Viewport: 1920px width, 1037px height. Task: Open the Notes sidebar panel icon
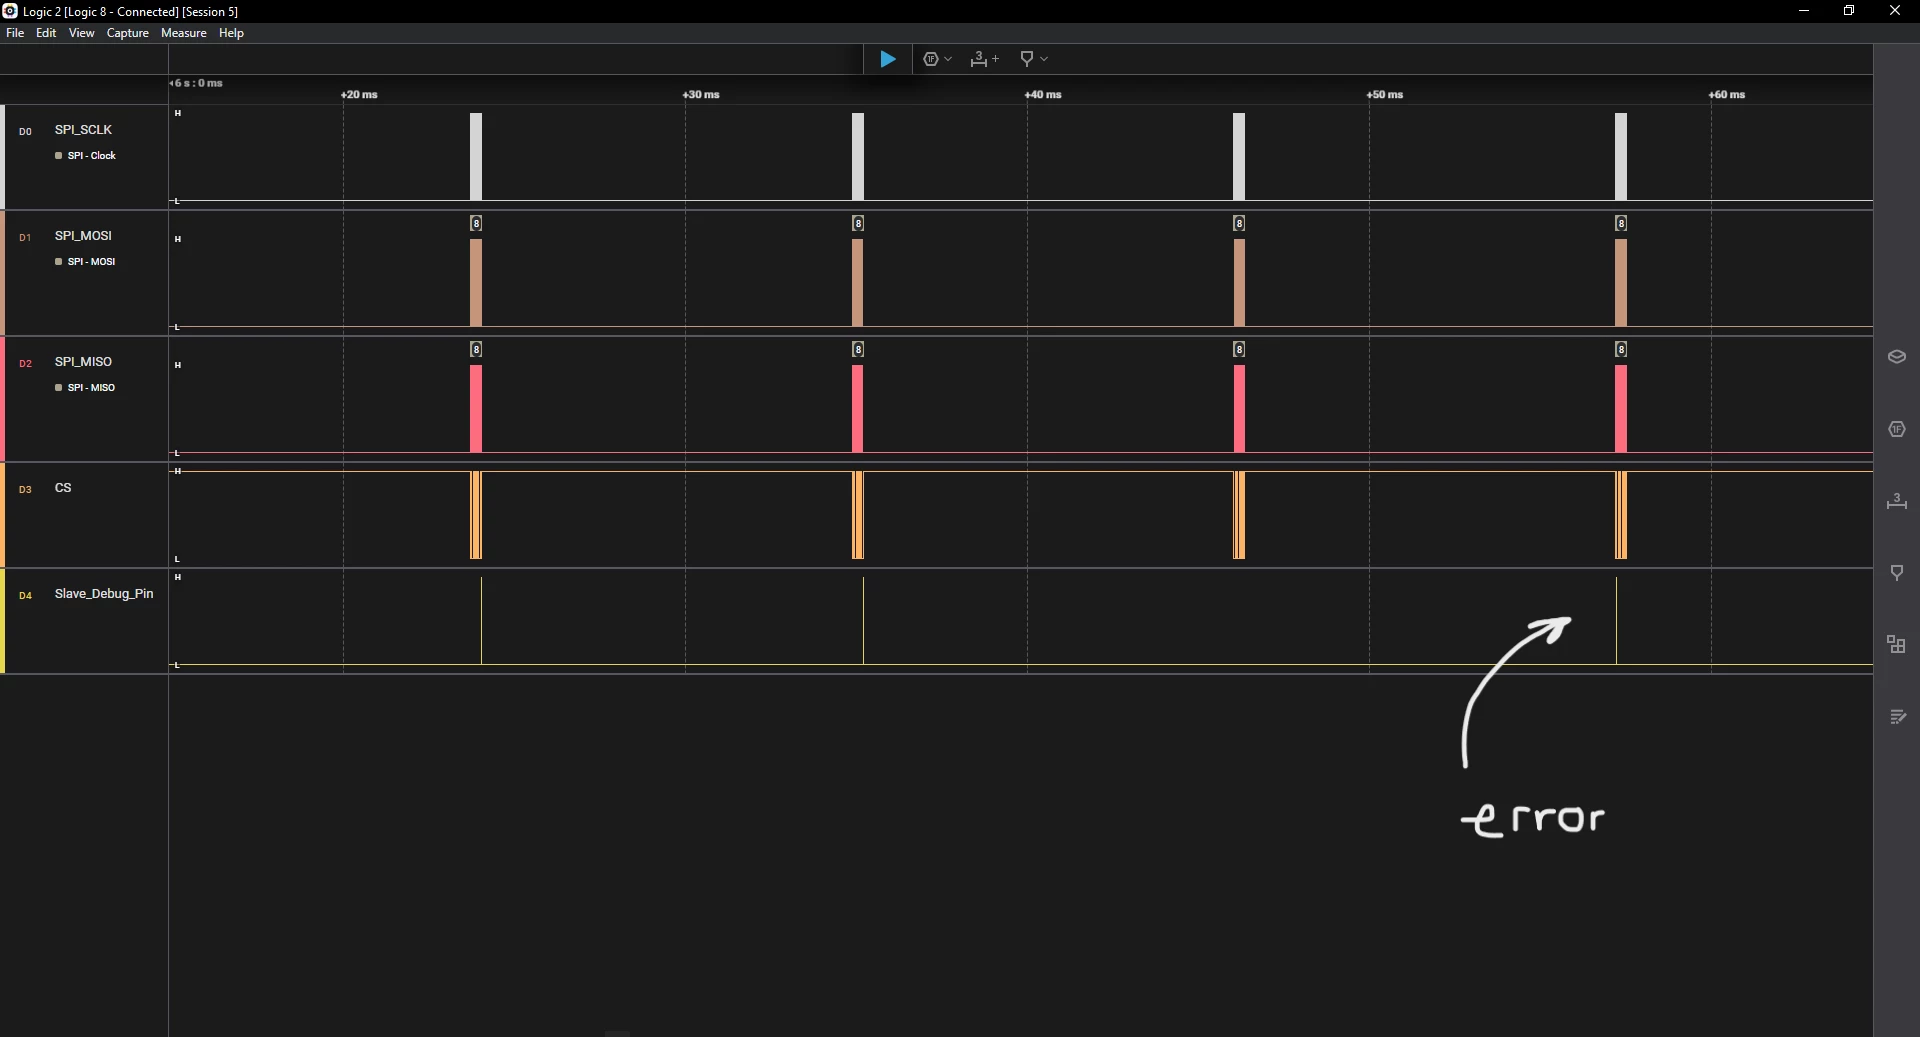point(1897,717)
